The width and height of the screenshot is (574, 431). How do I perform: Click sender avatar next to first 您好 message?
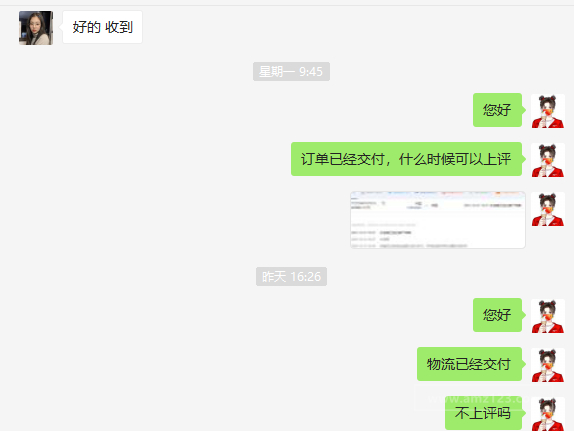point(548,111)
